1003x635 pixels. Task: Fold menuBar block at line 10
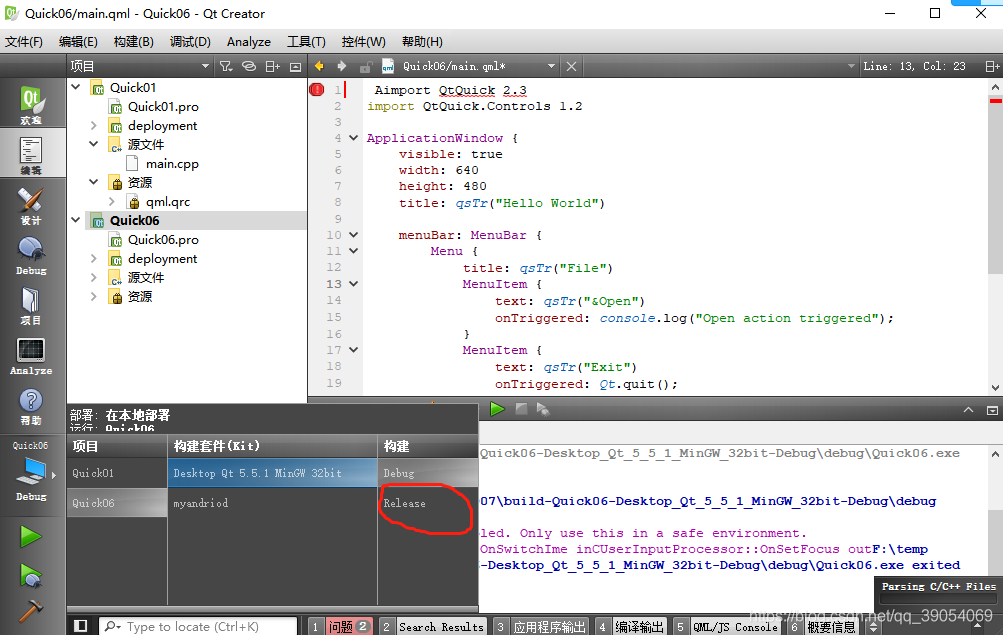[353, 235]
